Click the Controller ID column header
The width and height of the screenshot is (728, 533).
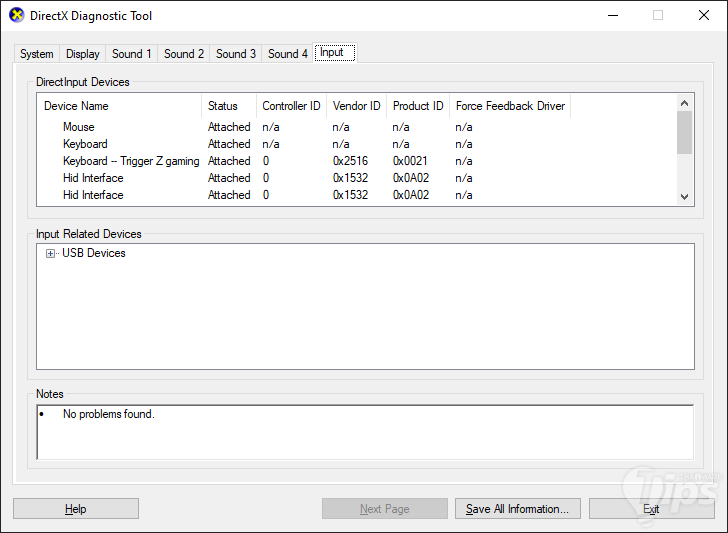point(292,106)
